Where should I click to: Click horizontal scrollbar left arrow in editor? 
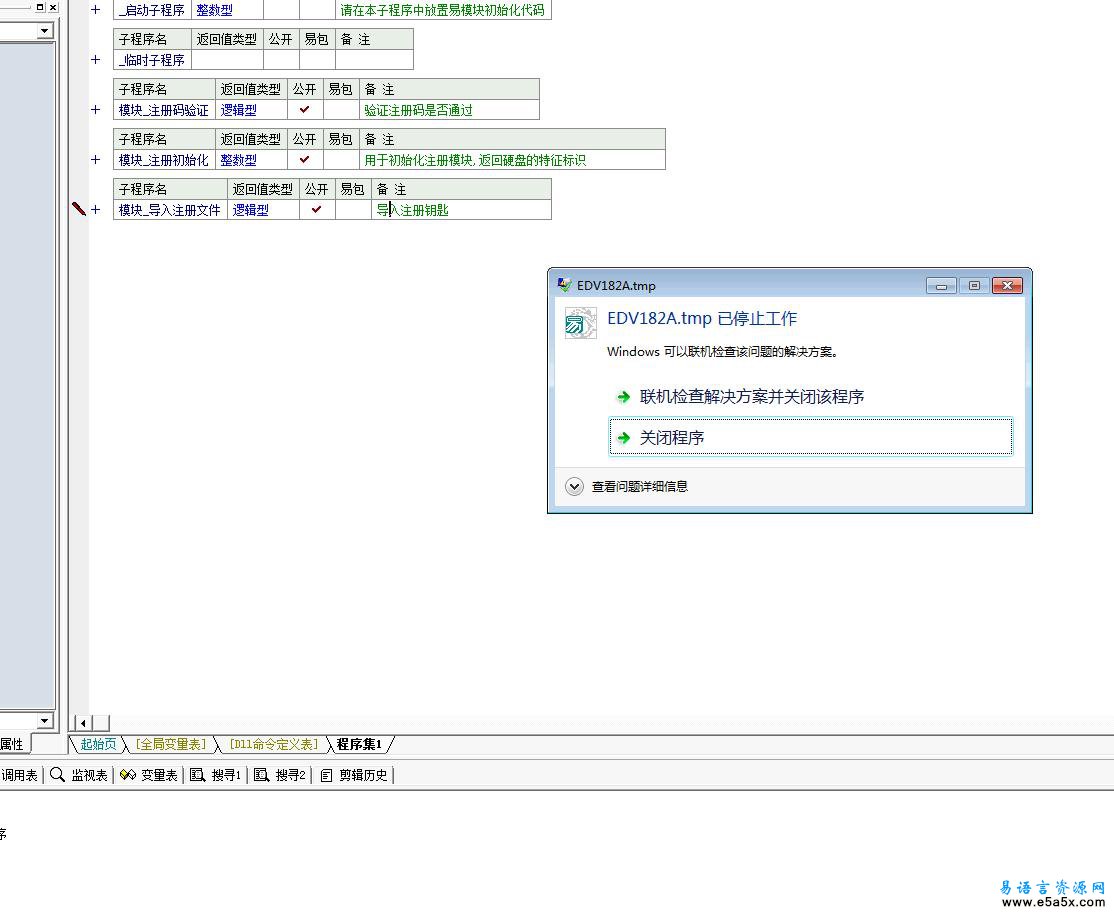point(83,723)
